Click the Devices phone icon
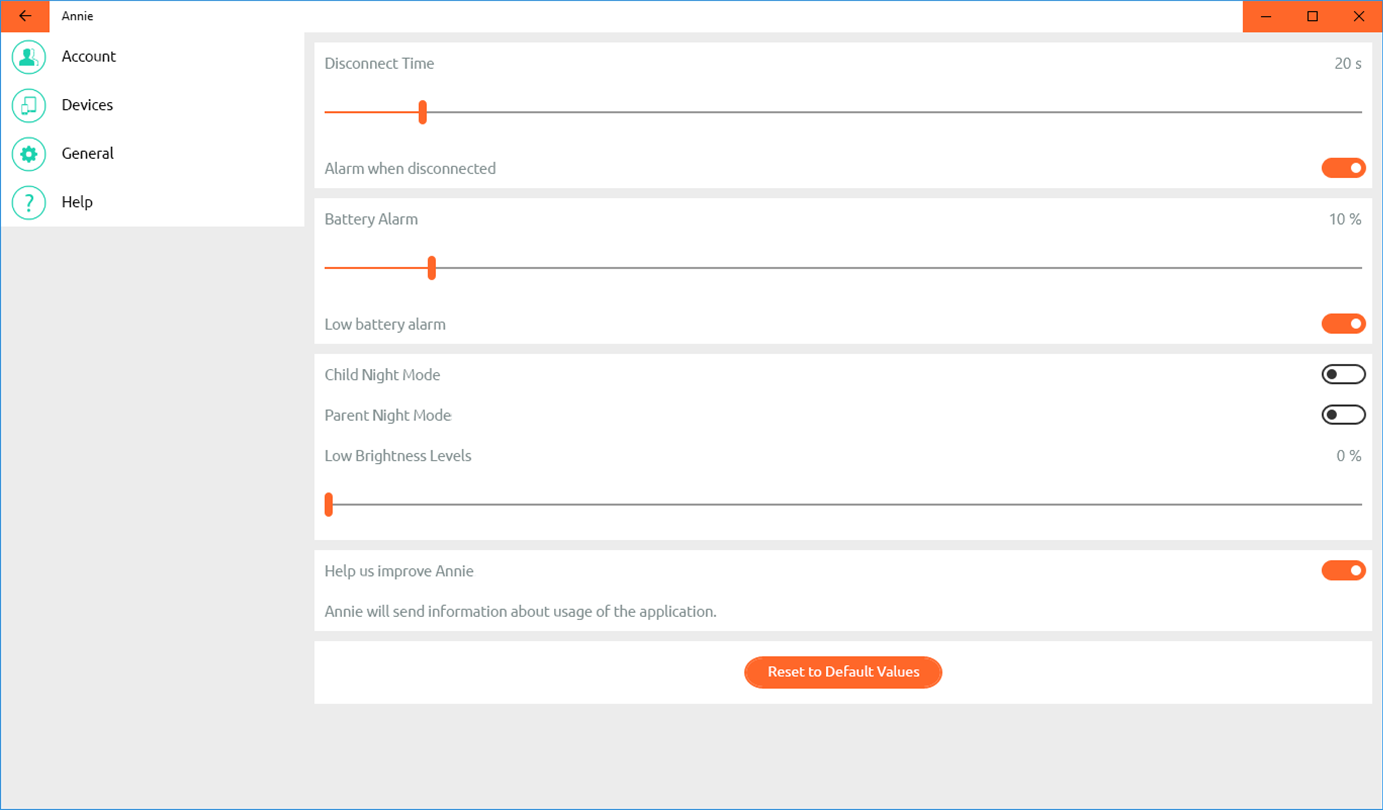The image size is (1383, 810). click(29, 105)
